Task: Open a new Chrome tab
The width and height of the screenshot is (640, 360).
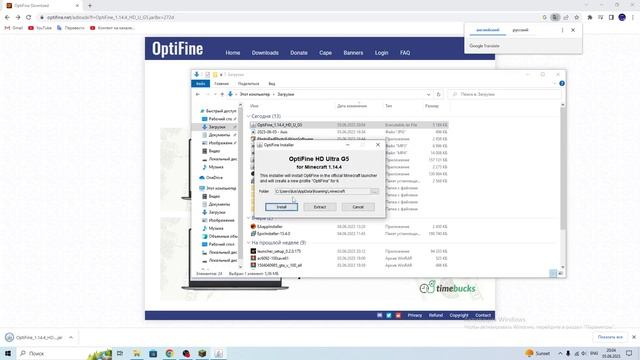Action: [x=90, y=6]
